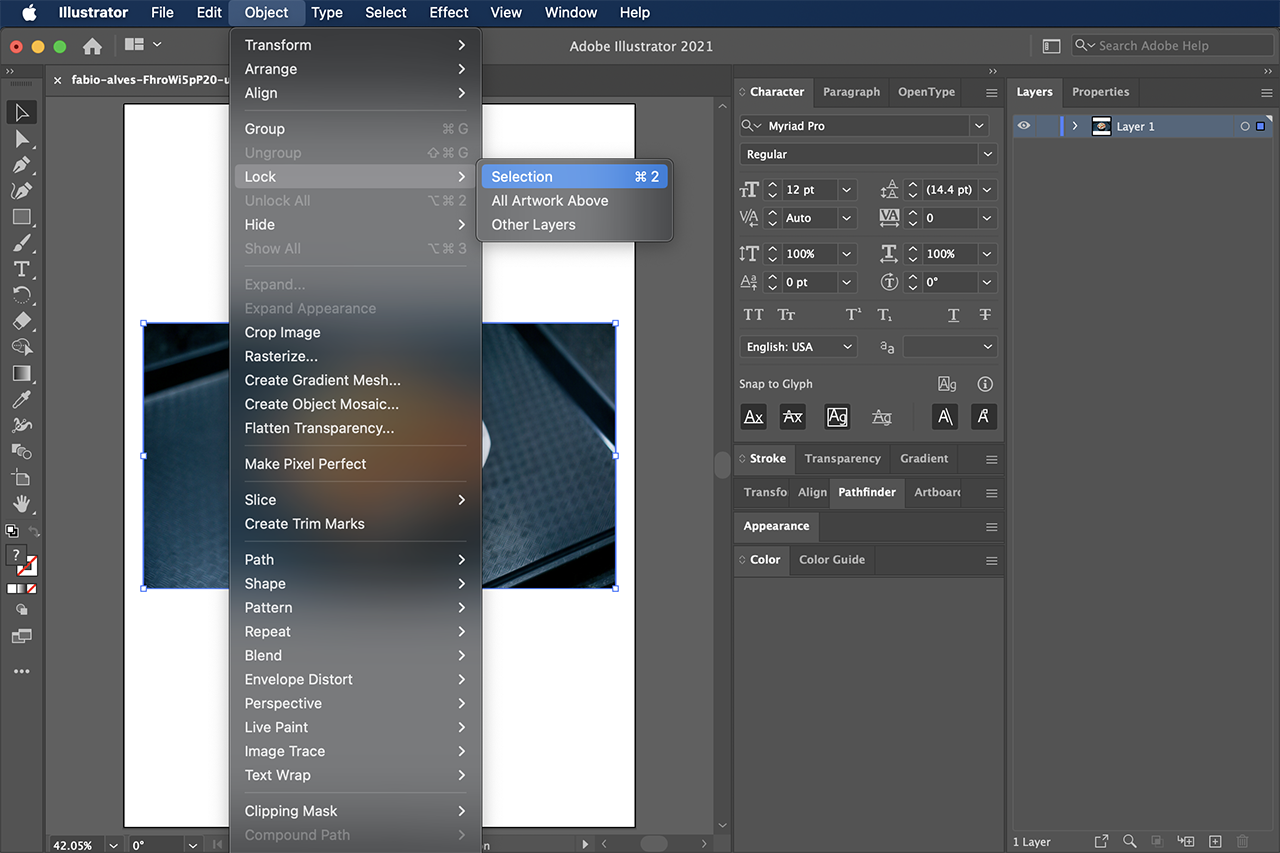Screen dimensions: 1280x853
Task: Select the Curvature tool
Action: 21,190
